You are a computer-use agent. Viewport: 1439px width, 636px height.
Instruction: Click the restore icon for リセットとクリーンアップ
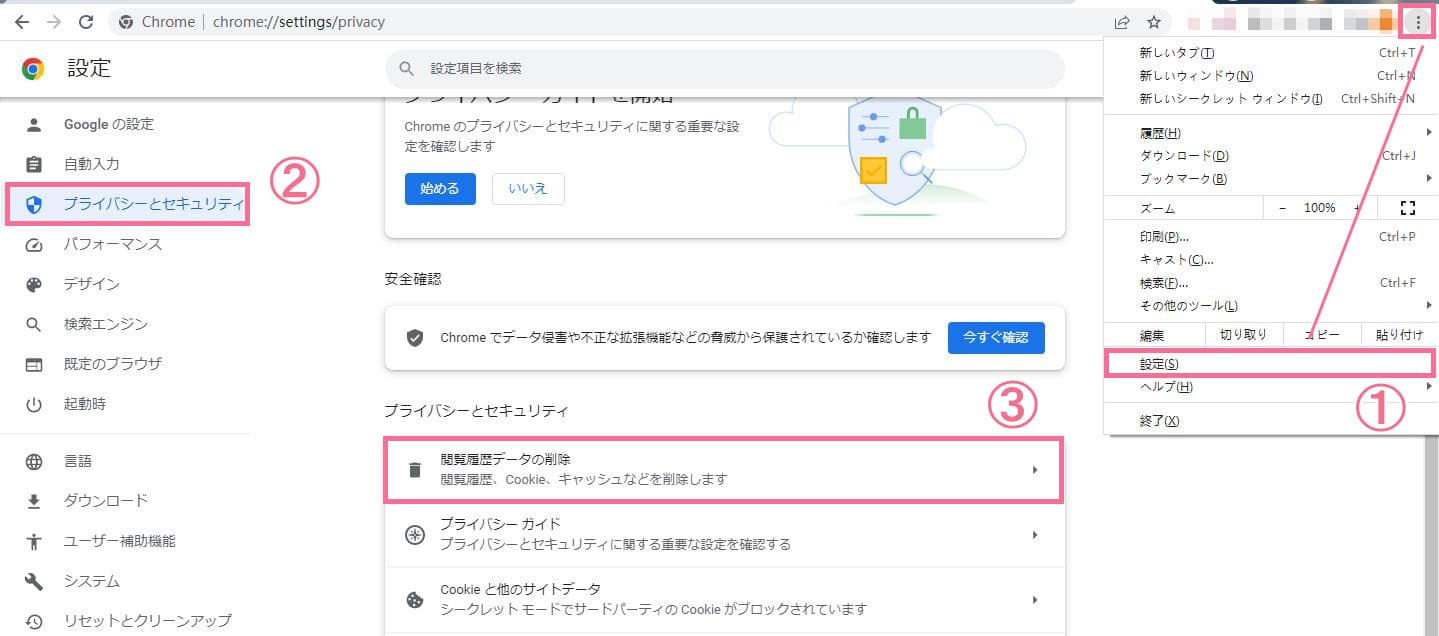[x=34, y=621]
